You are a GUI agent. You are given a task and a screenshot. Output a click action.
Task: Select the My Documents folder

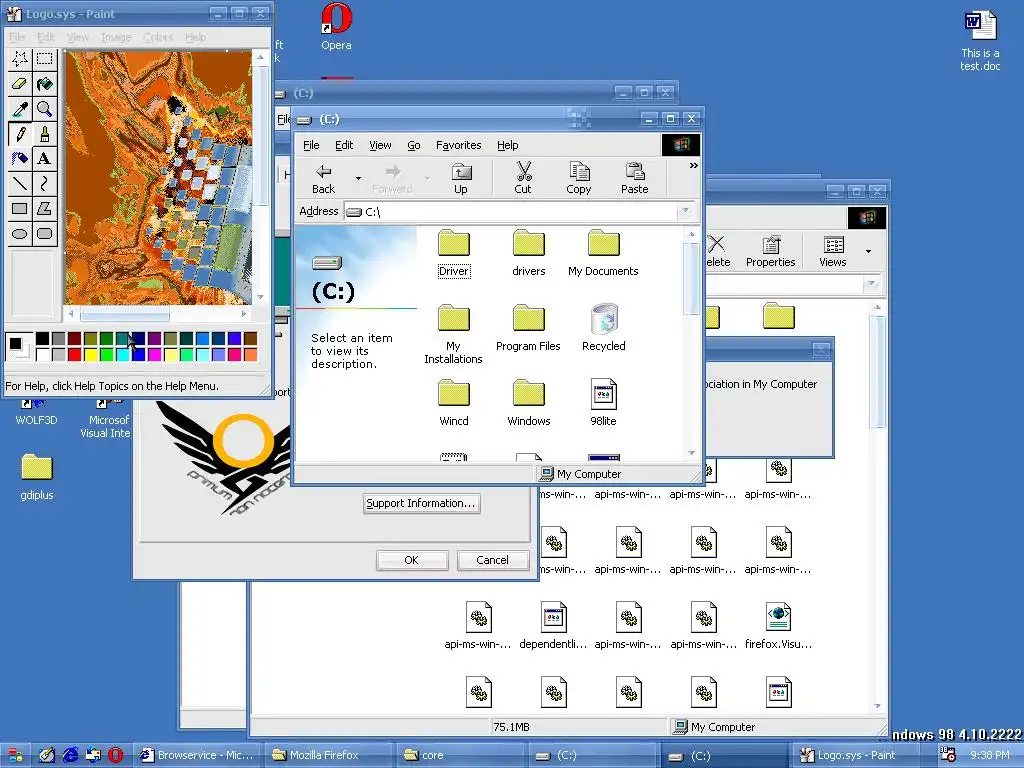603,253
